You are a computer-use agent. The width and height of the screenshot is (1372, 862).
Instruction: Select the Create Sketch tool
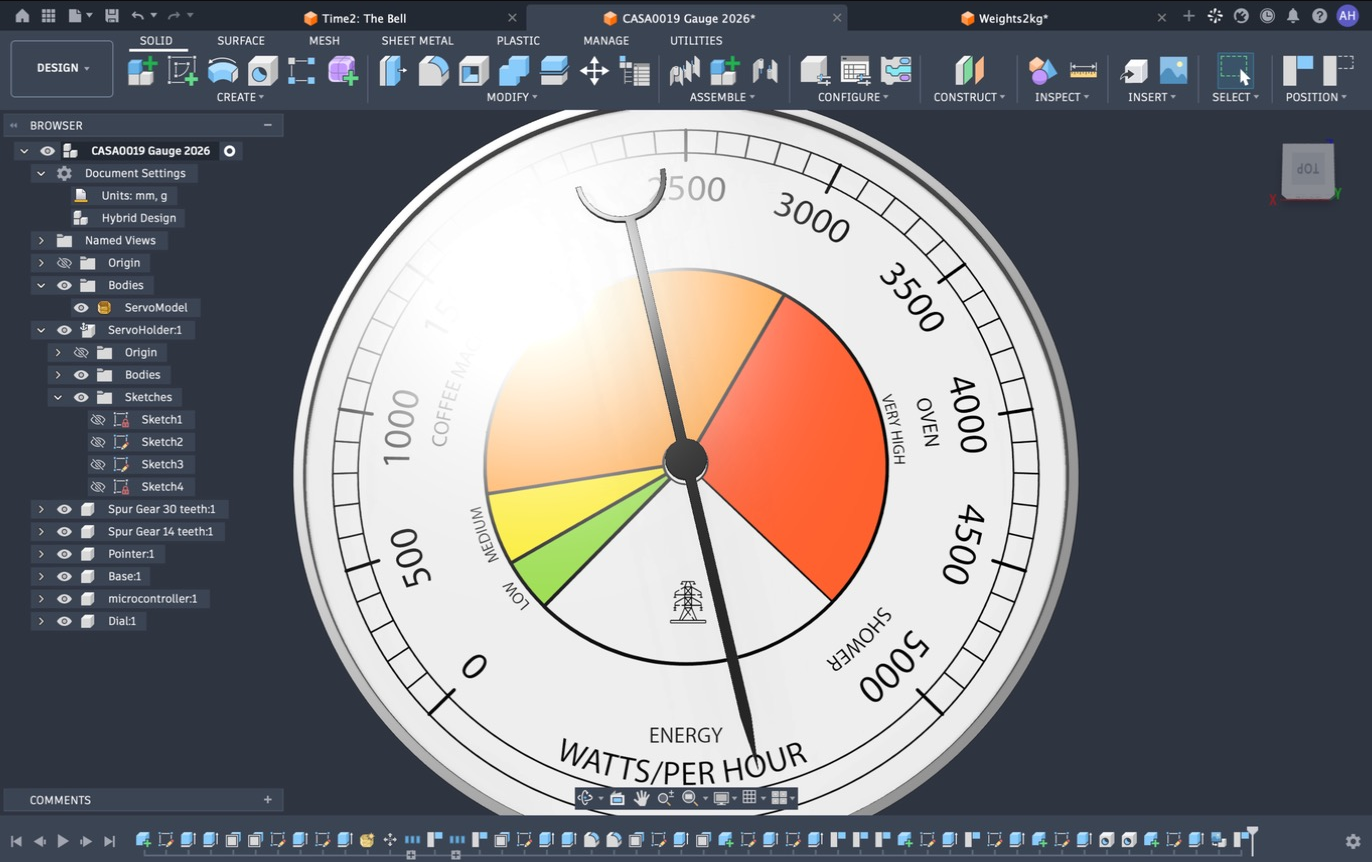[182, 71]
